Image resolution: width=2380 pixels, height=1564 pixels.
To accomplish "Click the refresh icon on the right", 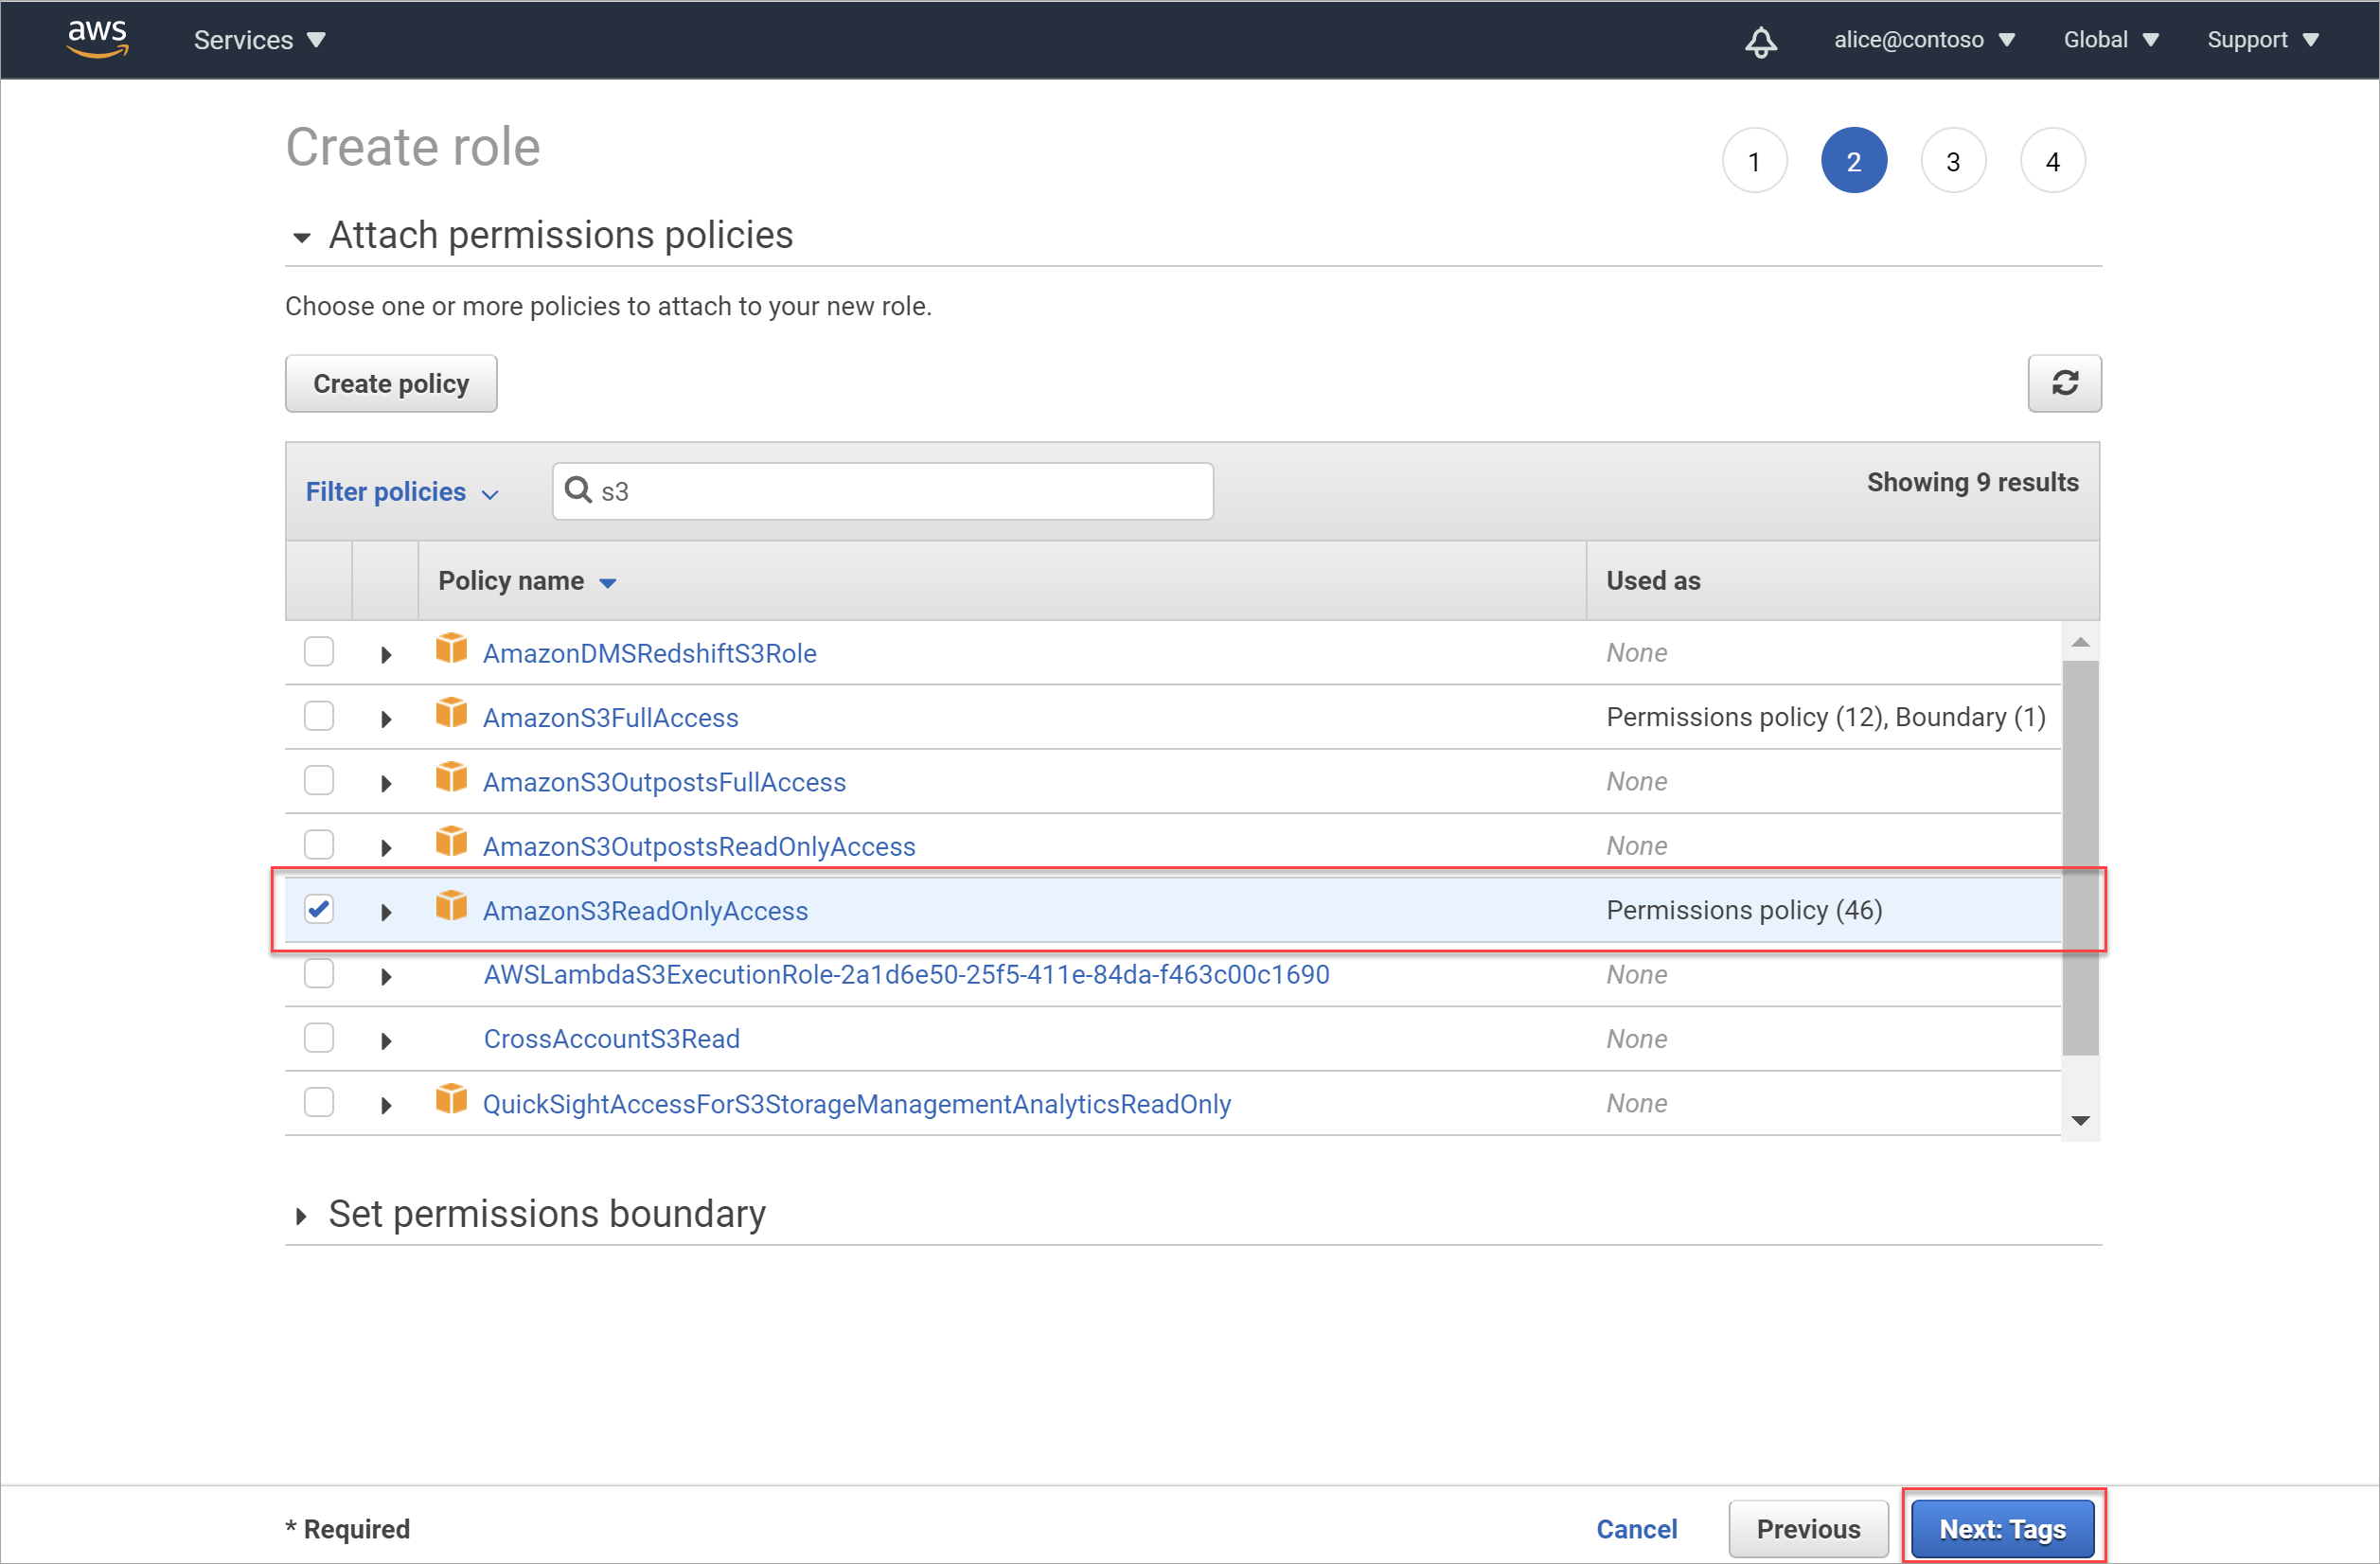I will tap(2064, 382).
